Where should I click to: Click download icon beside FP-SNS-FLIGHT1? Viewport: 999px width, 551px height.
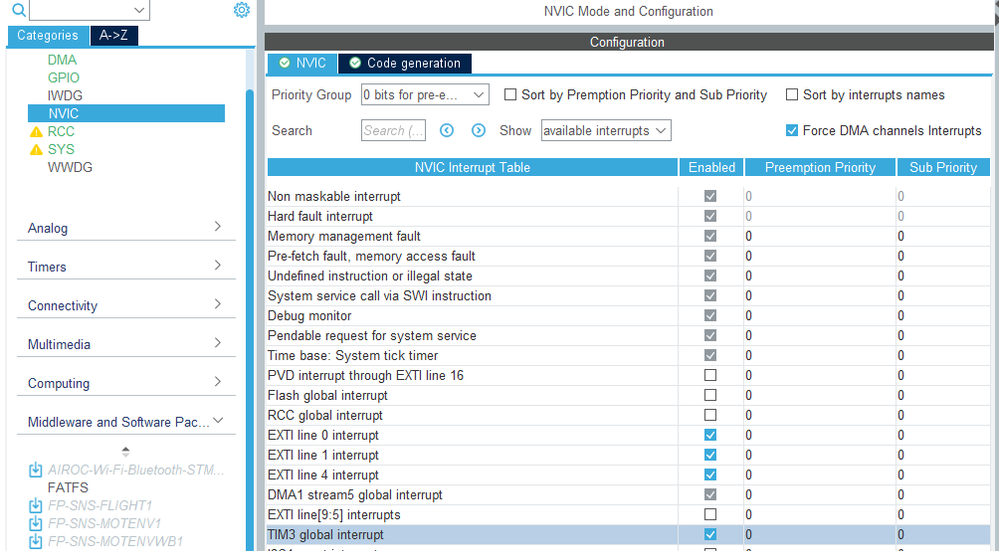coord(36,506)
